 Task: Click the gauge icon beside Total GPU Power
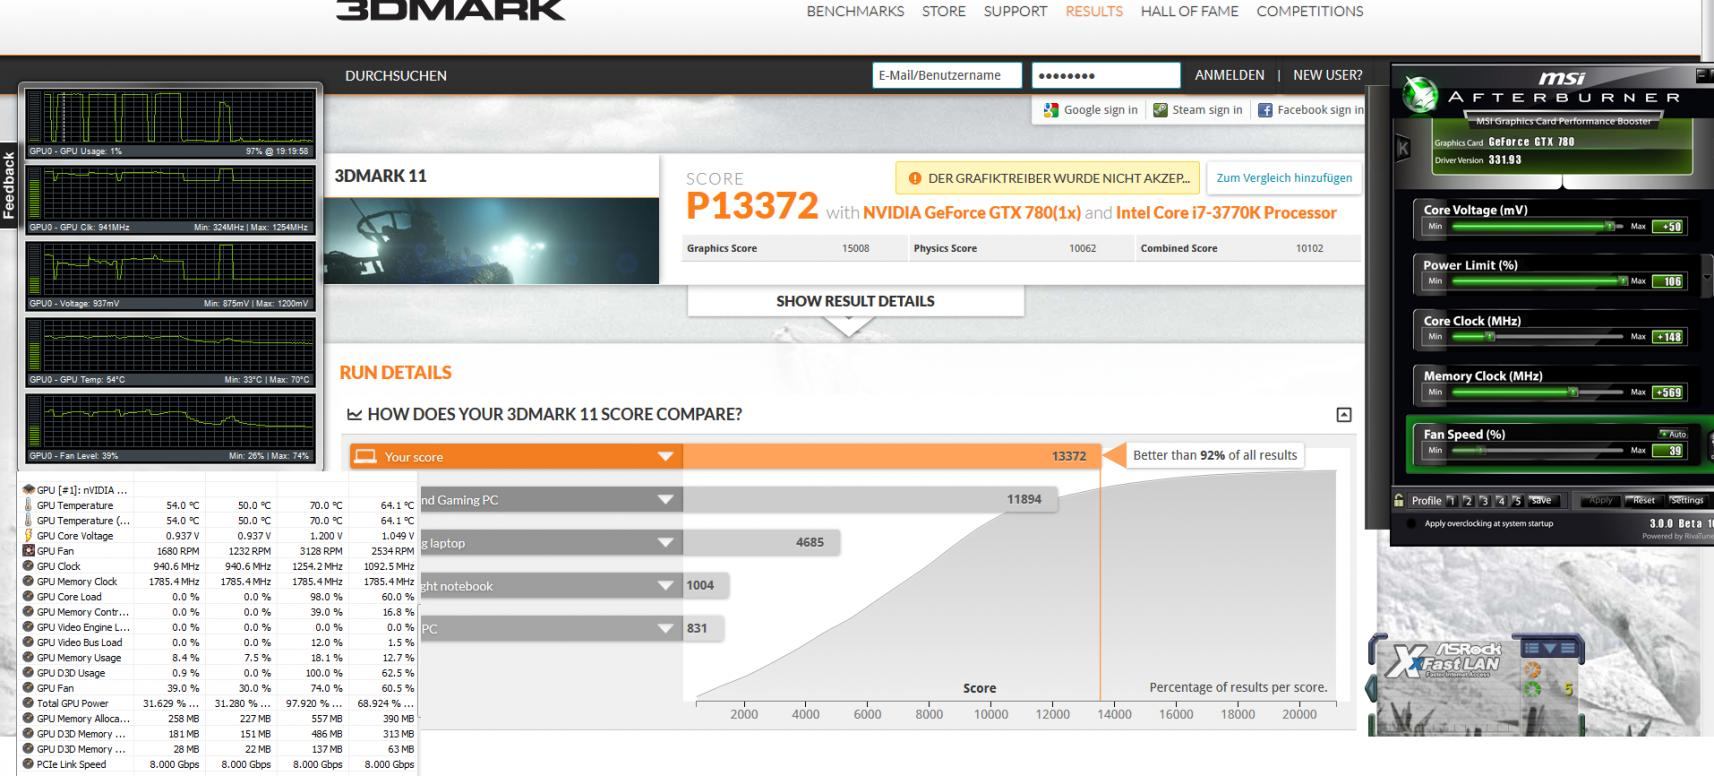(x=28, y=703)
